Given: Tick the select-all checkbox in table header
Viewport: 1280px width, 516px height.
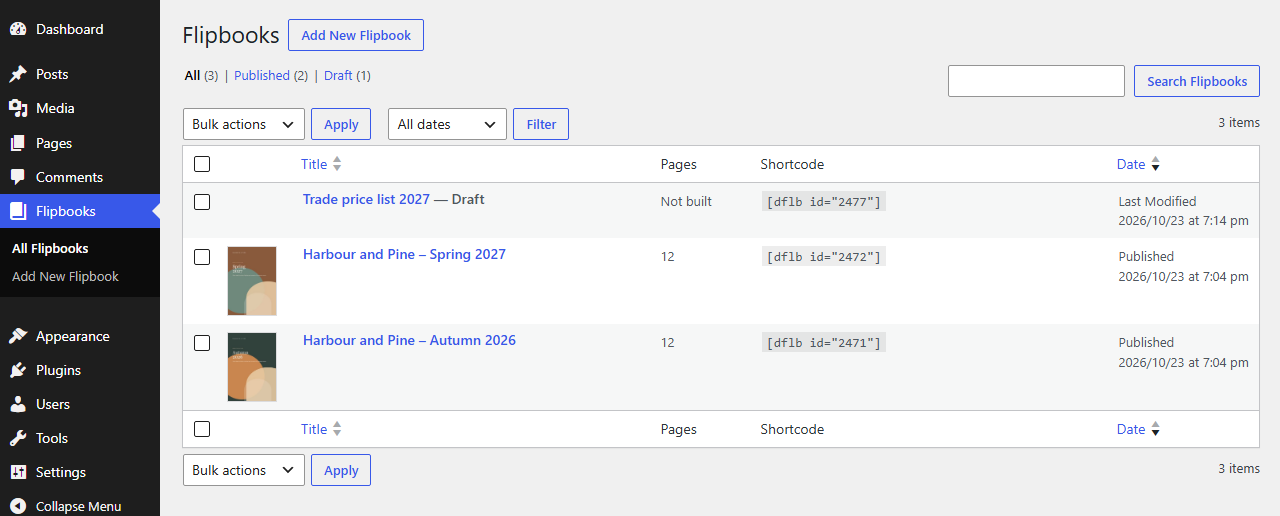Looking at the screenshot, I should pyautogui.click(x=202, y=164).
